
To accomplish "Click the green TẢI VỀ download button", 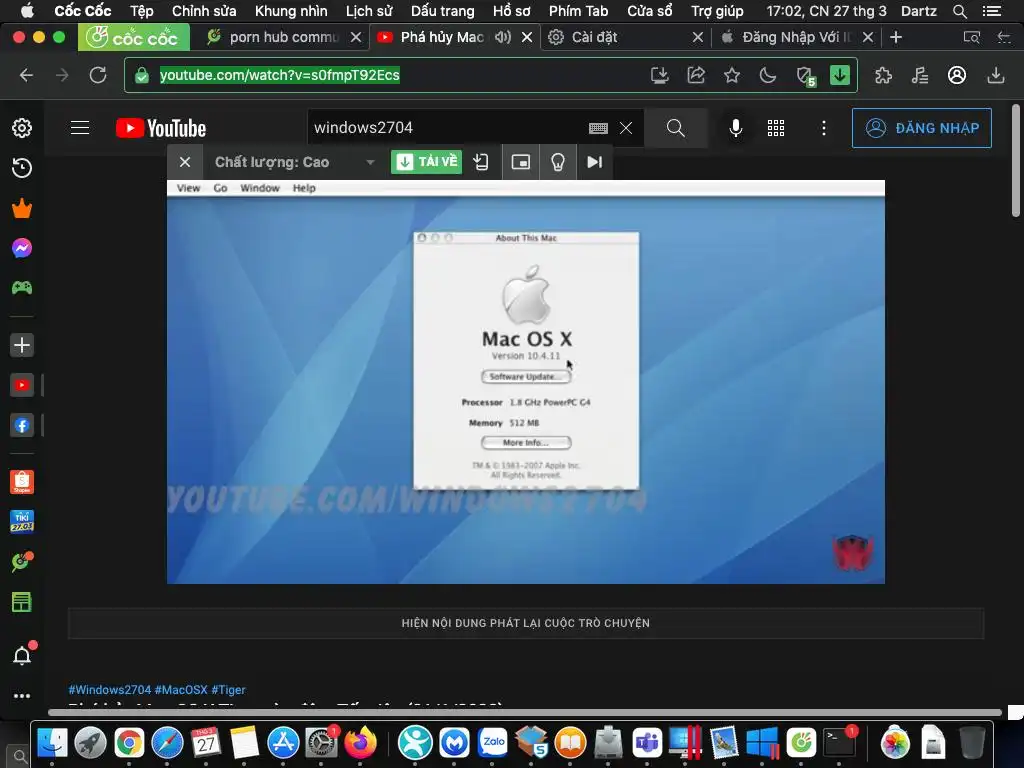I will tap(426, 162).
